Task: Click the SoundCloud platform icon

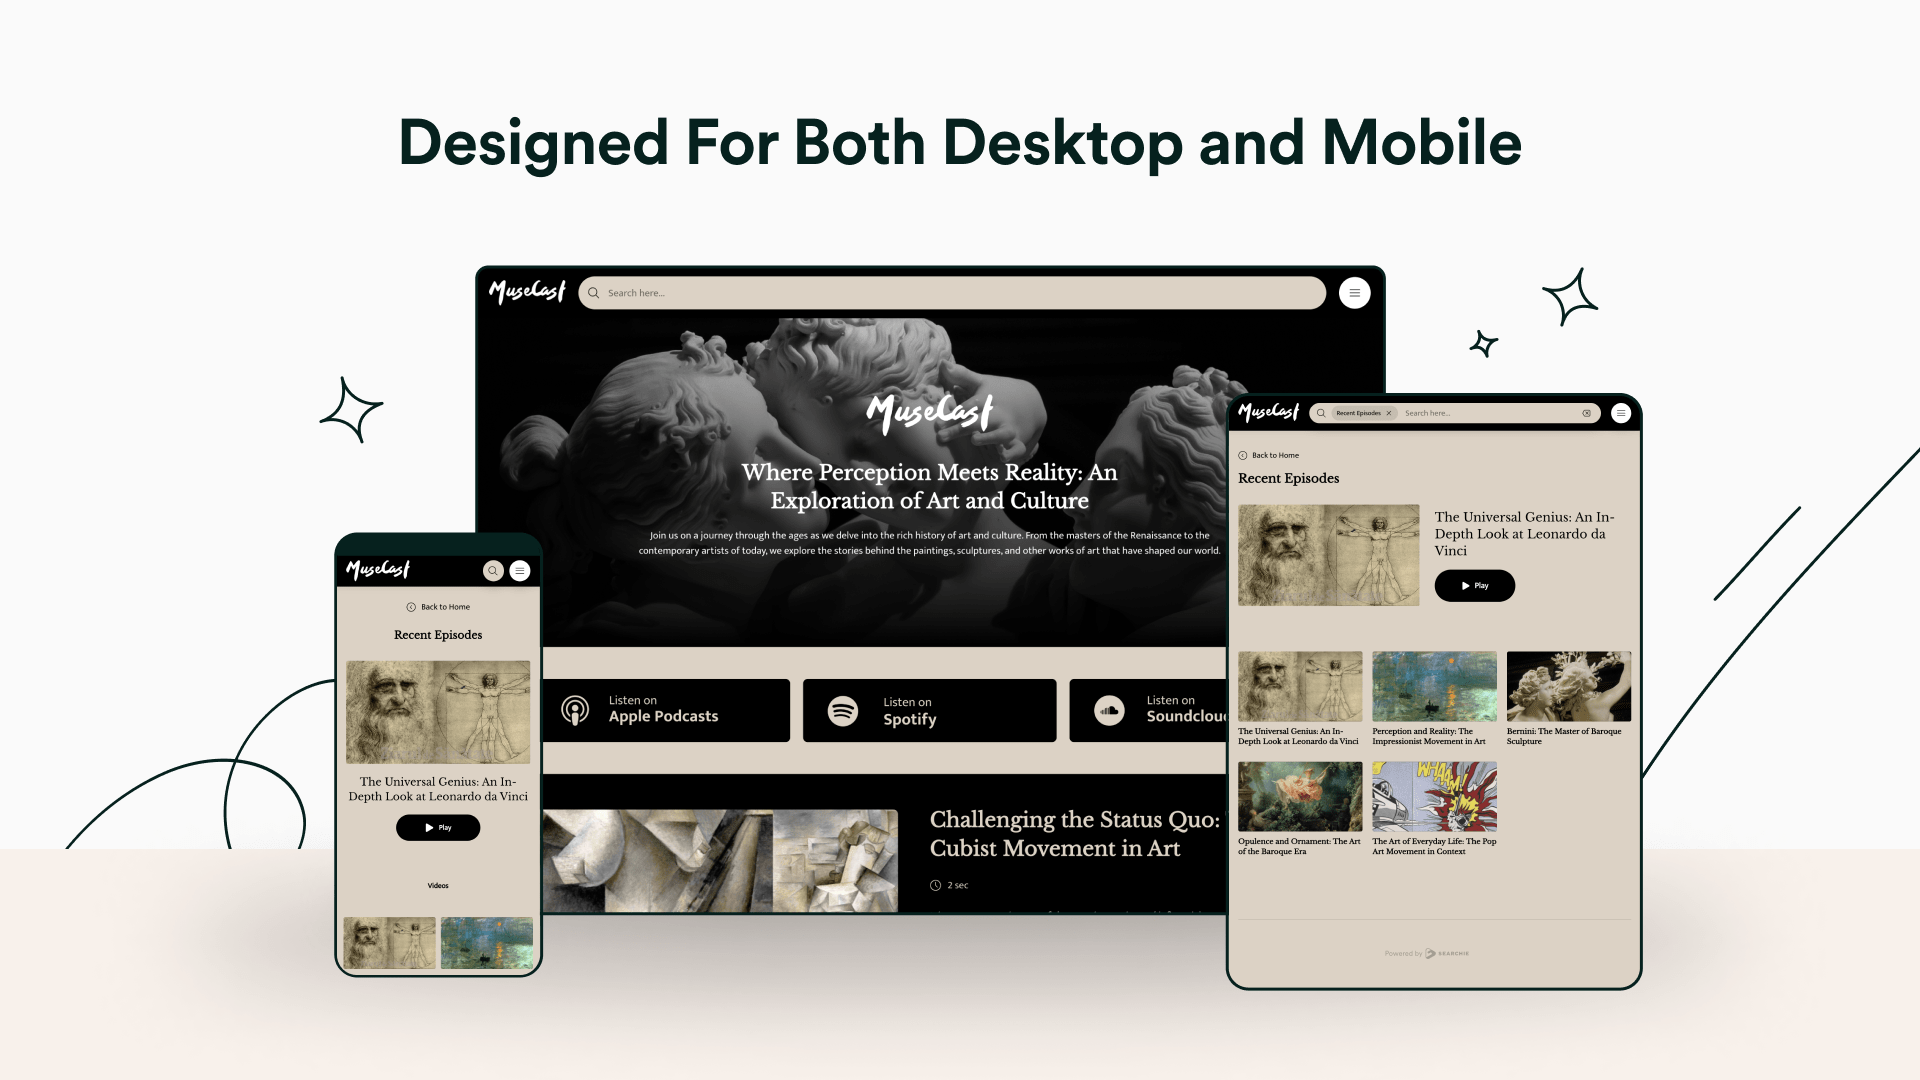Action: point(1110,709)
